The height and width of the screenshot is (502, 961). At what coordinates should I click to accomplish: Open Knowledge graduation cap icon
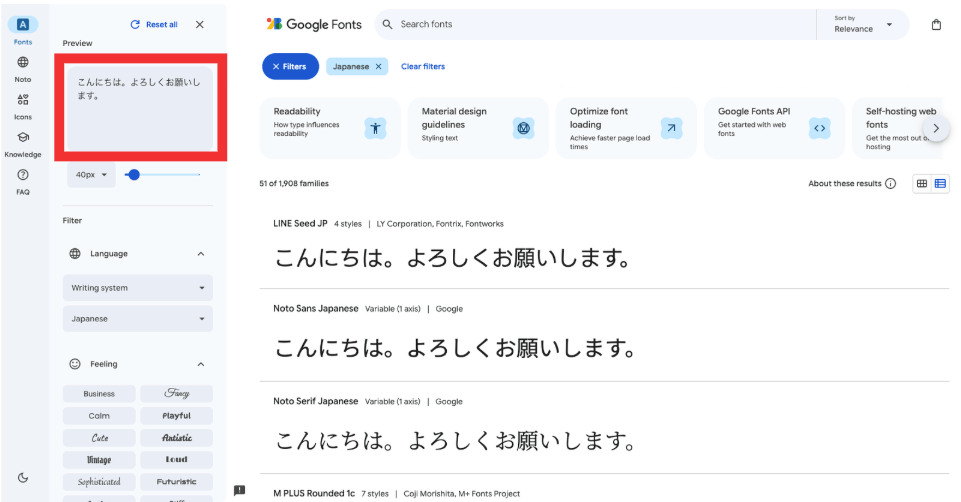(x=23, y=138)
